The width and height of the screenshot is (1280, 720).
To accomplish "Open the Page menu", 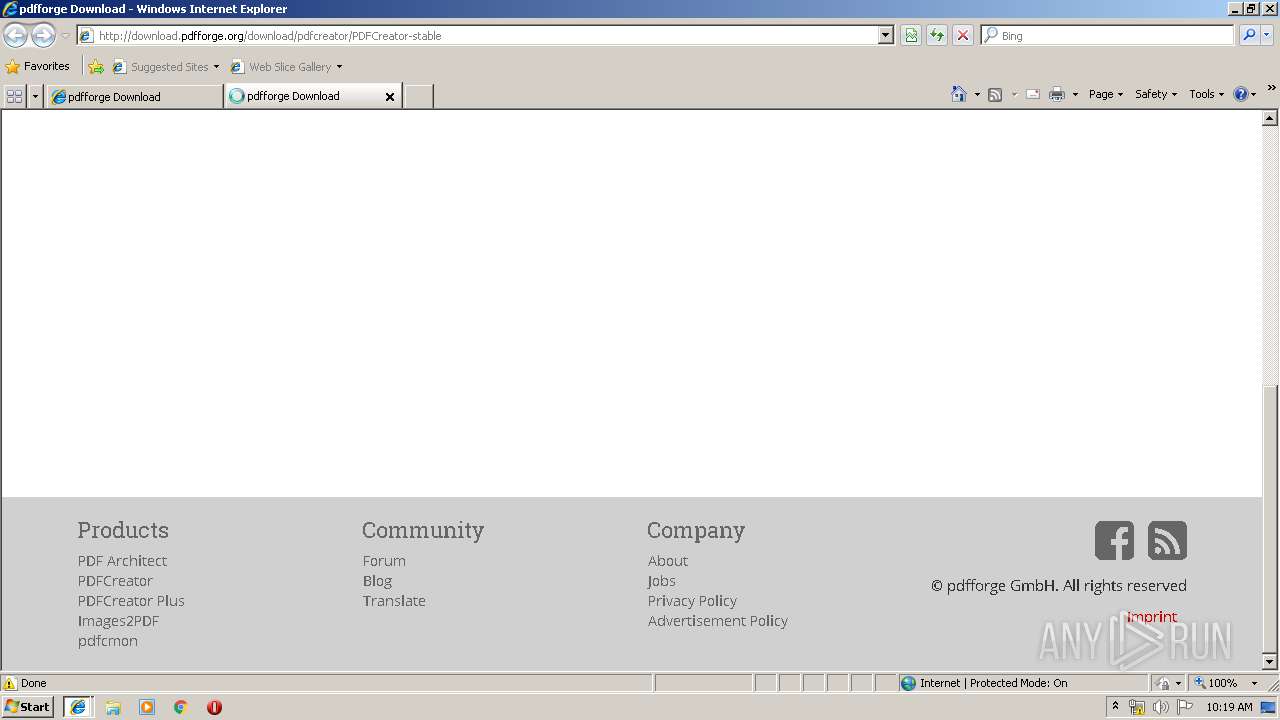I will (1105, 94).
